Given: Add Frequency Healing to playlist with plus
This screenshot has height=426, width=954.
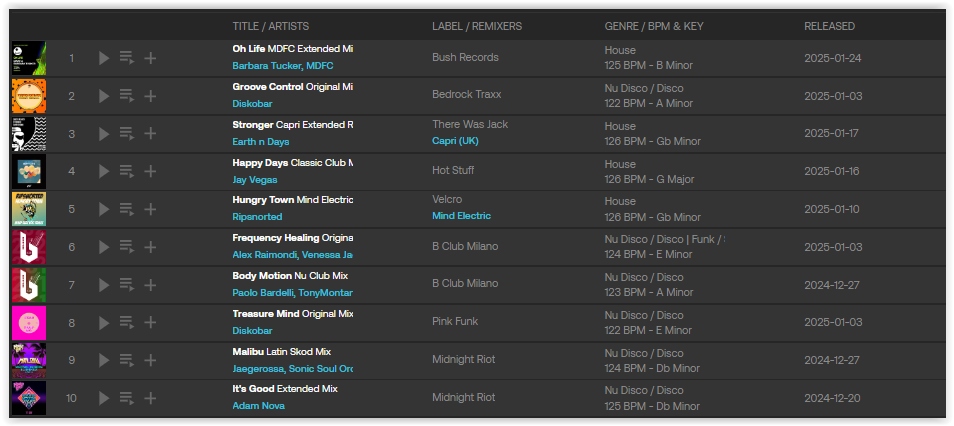Looking at the screenshot, I should click(150, 246).
